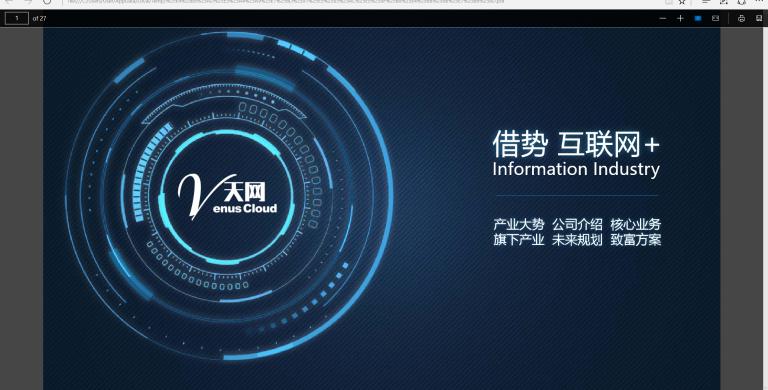This screenshot has width=768, height=390.
Task: Click the page number input field
Action: pos(17,18)
